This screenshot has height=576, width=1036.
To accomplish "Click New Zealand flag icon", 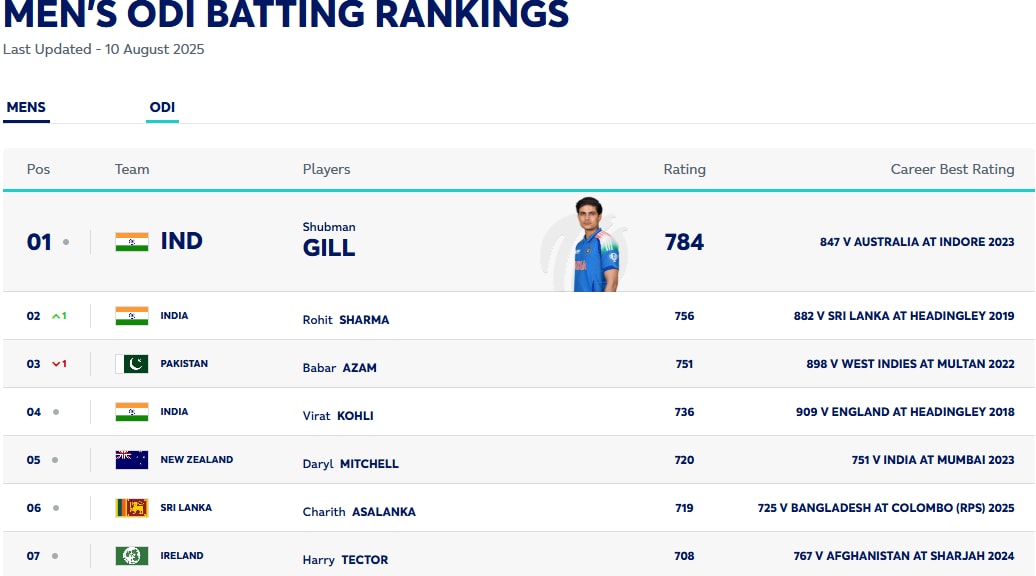I will tap(131, 460).
